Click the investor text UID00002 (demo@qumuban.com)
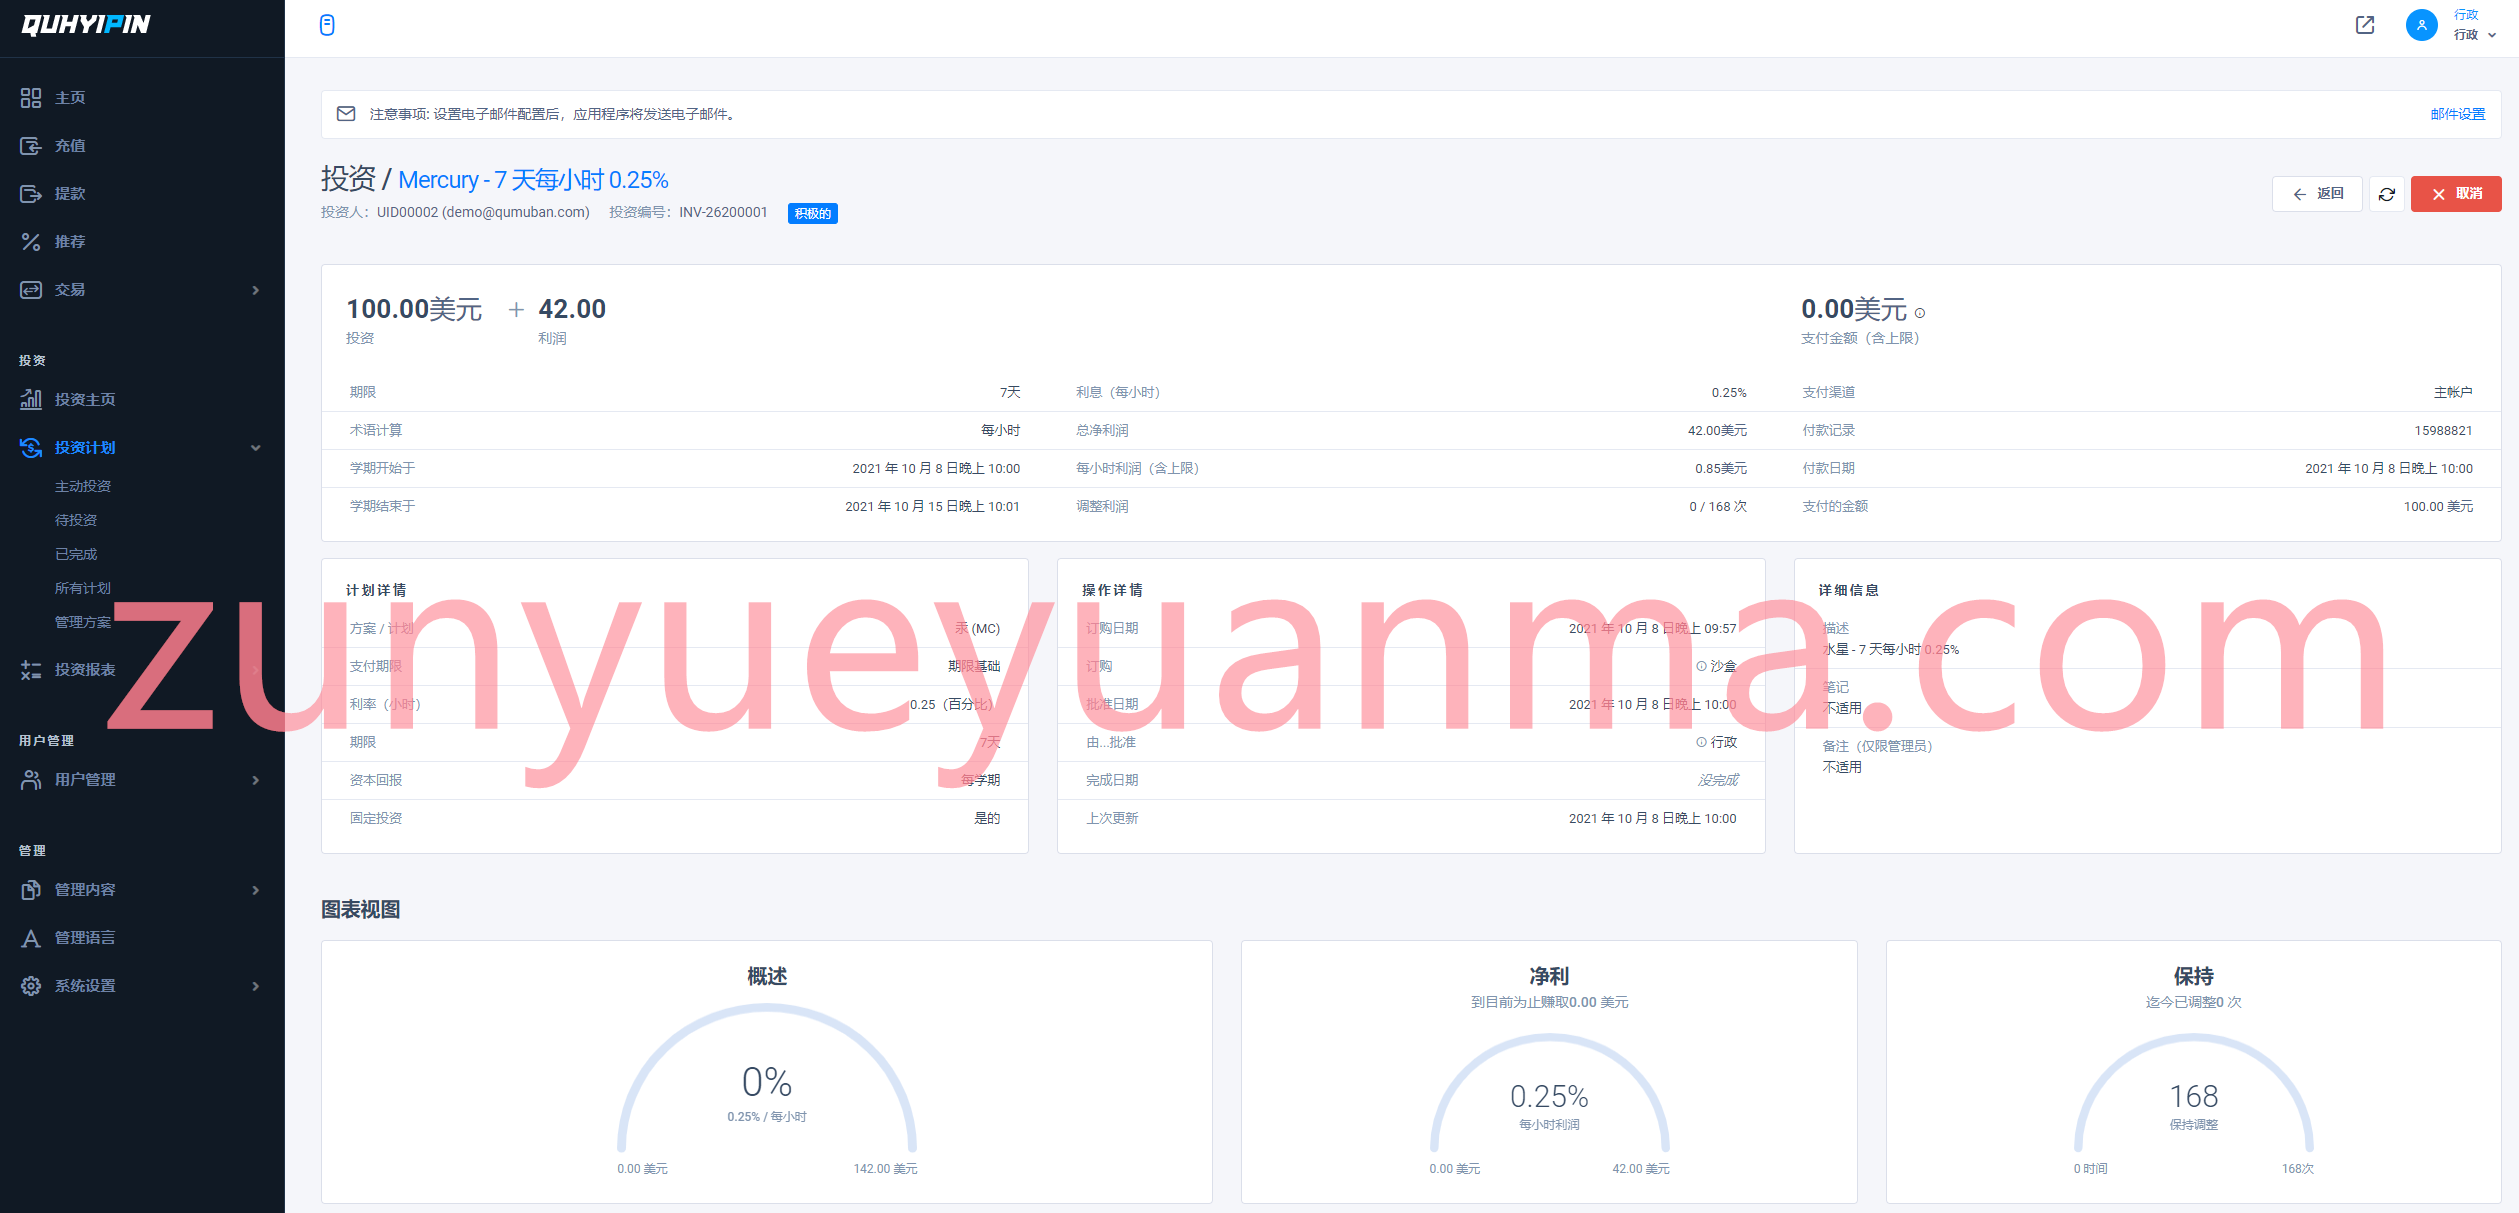The image size is (2519, 1213). [x=483, y=212]
